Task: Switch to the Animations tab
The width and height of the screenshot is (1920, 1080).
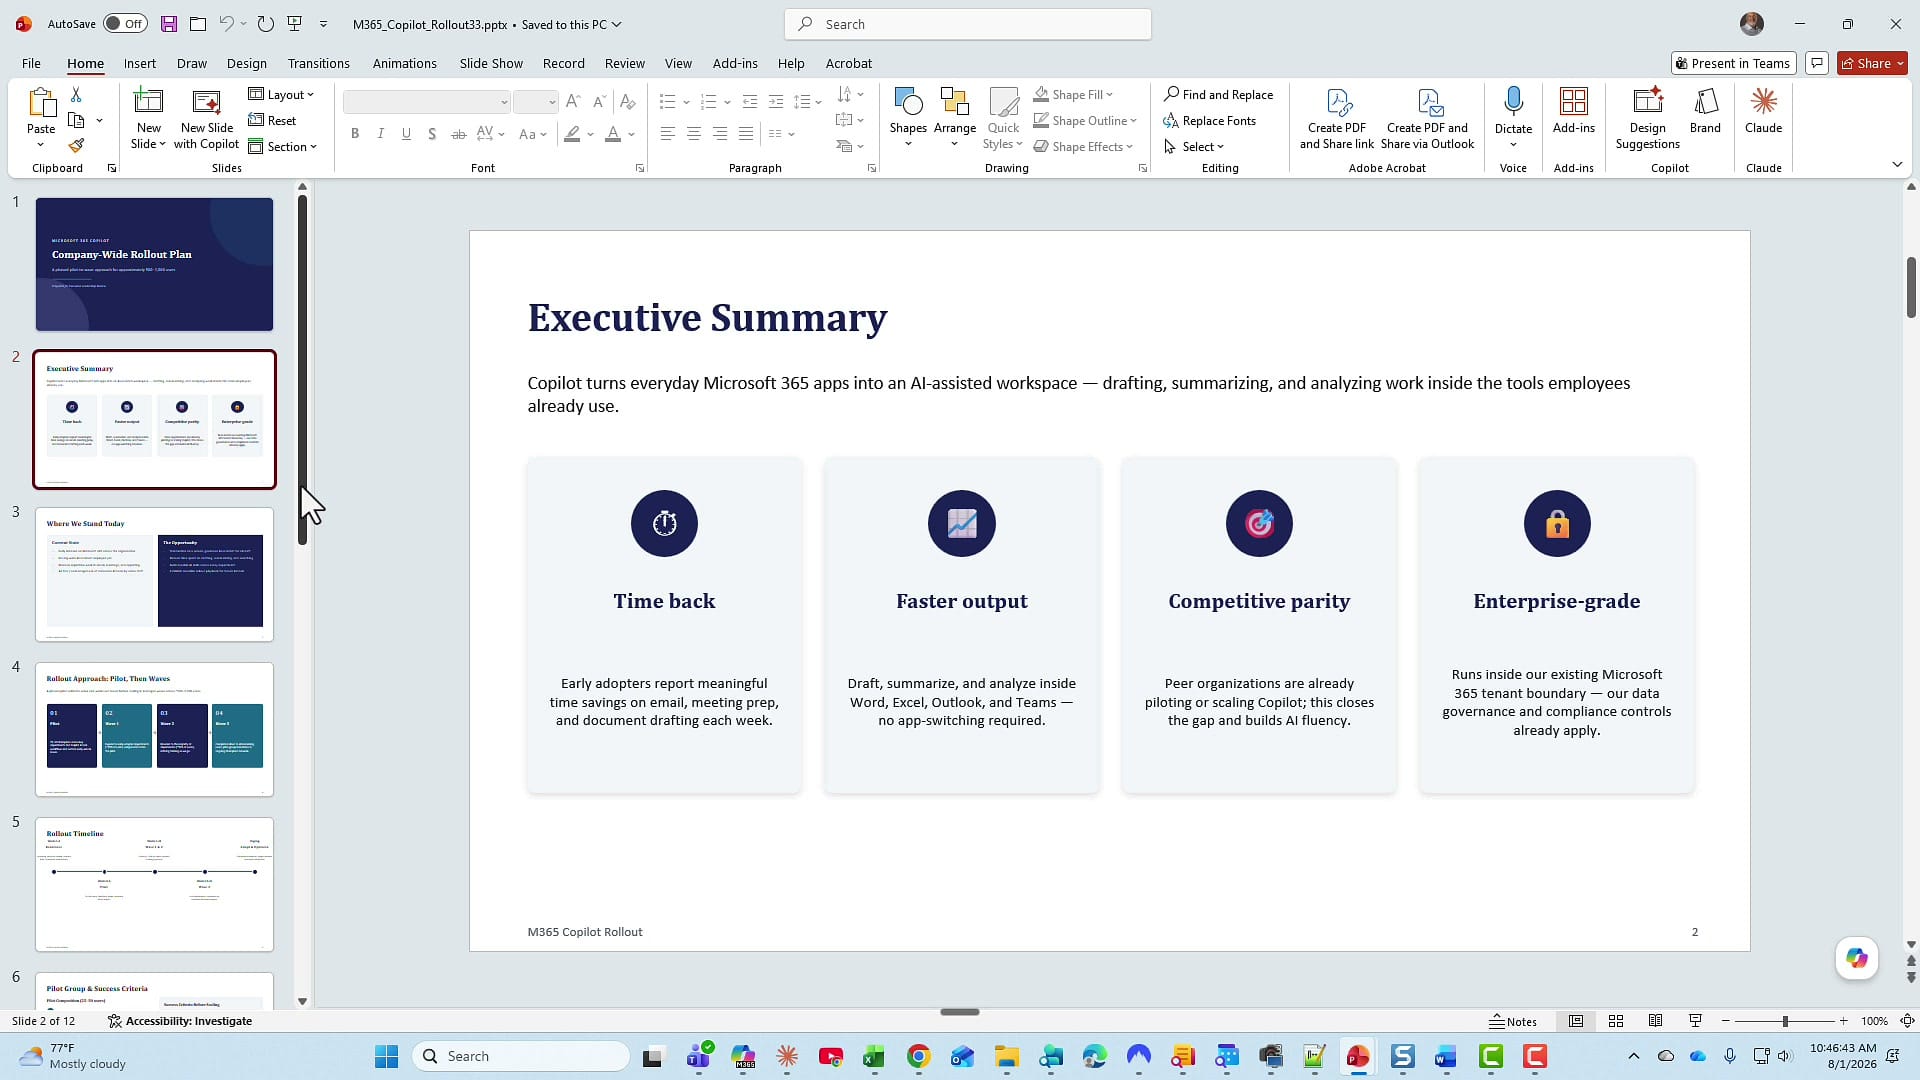Action: coord(404,63)
